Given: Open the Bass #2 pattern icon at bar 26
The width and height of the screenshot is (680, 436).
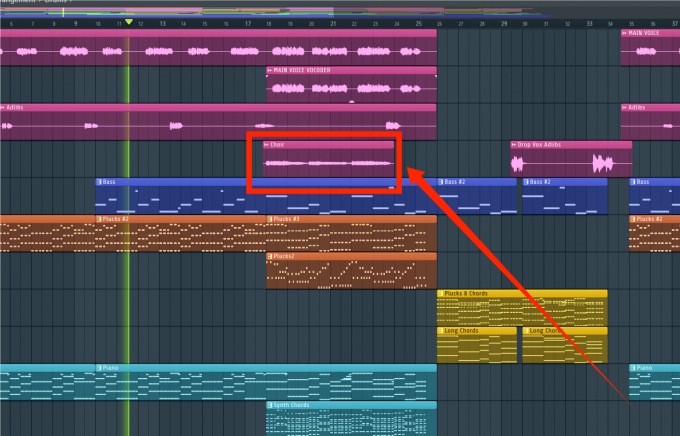Looking at the screenshot, I should [440, 182].
